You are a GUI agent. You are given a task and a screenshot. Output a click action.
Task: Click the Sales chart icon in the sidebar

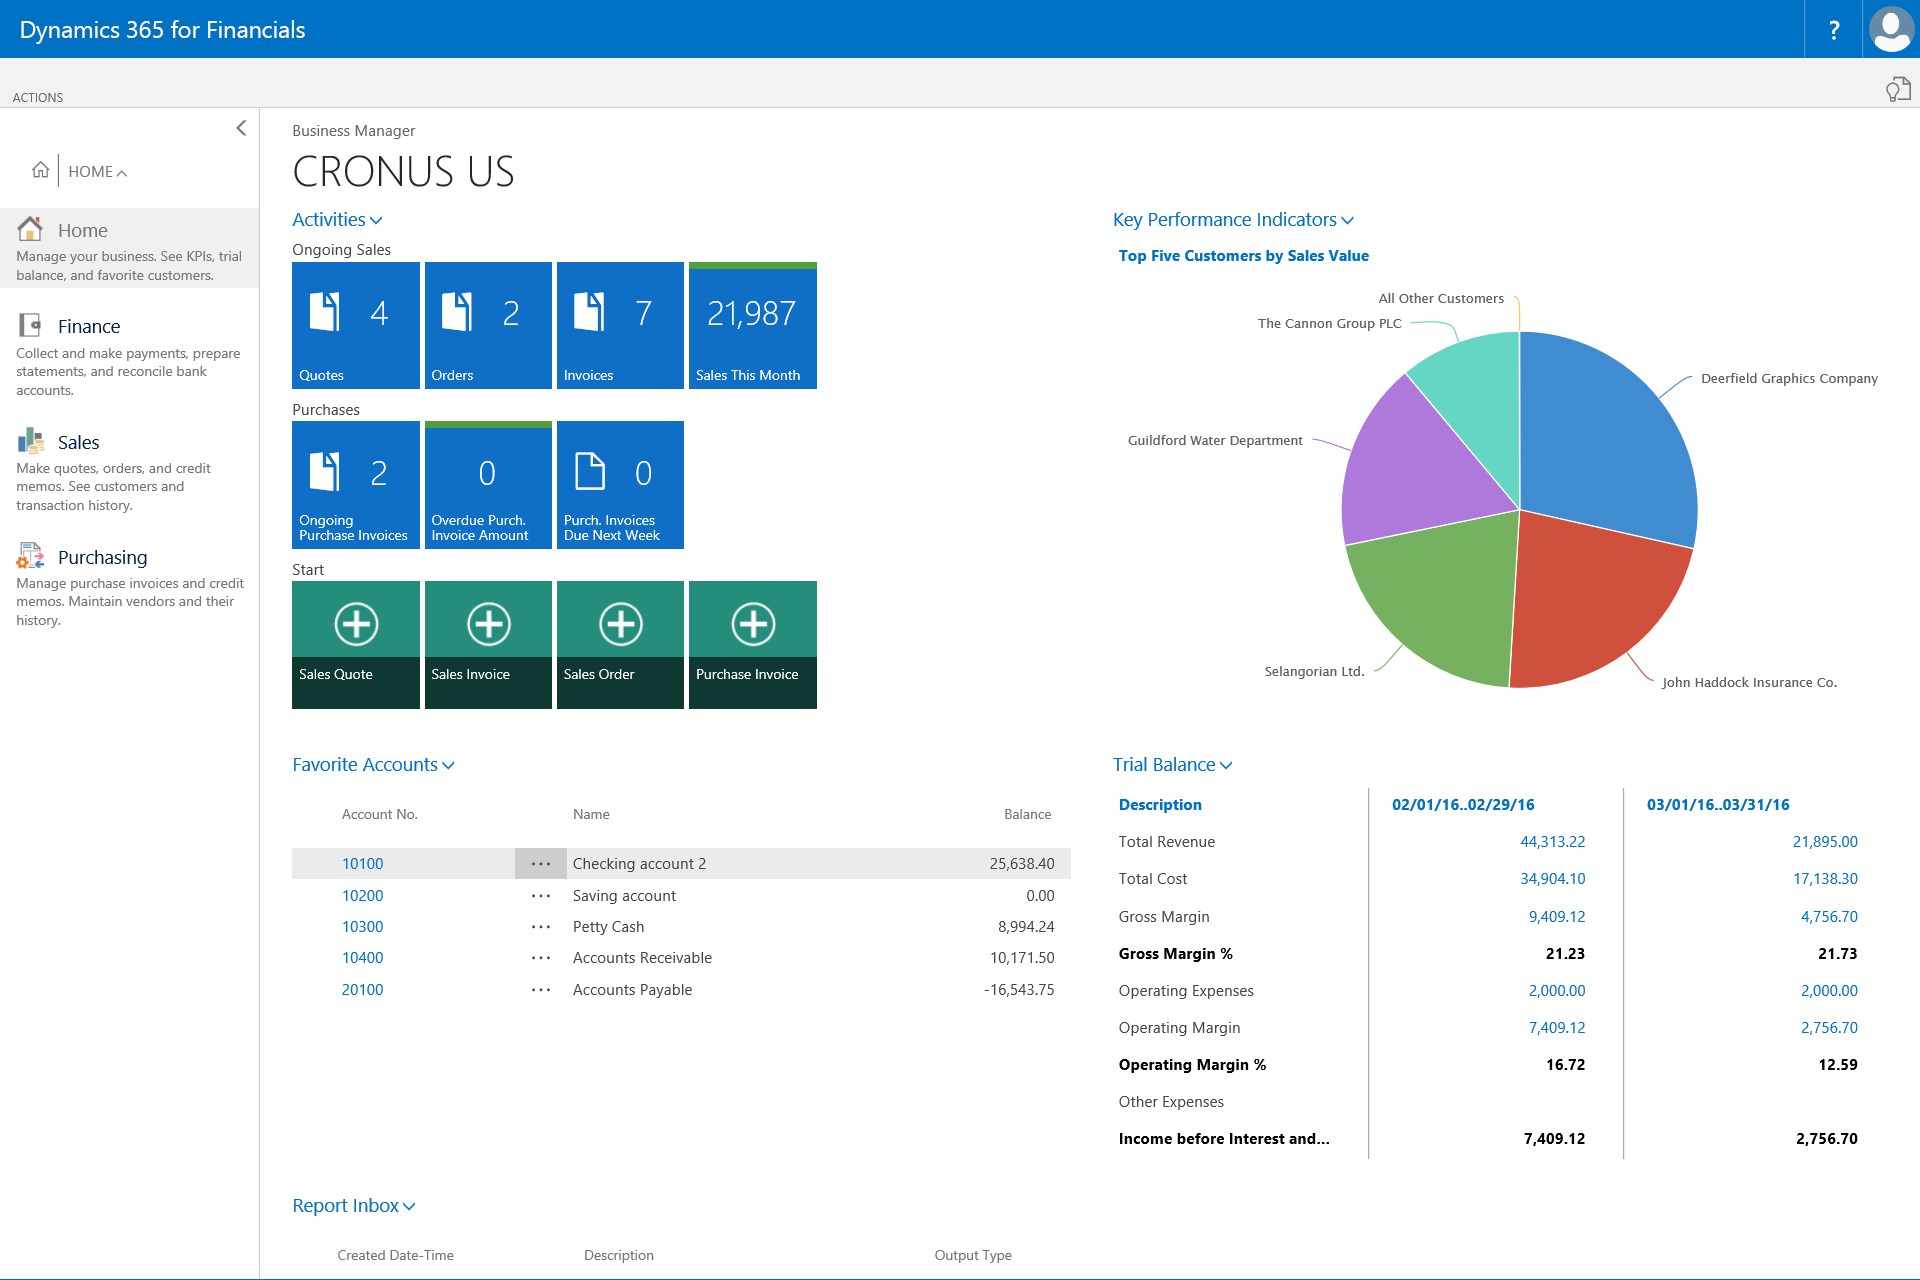tap(30, 440)
